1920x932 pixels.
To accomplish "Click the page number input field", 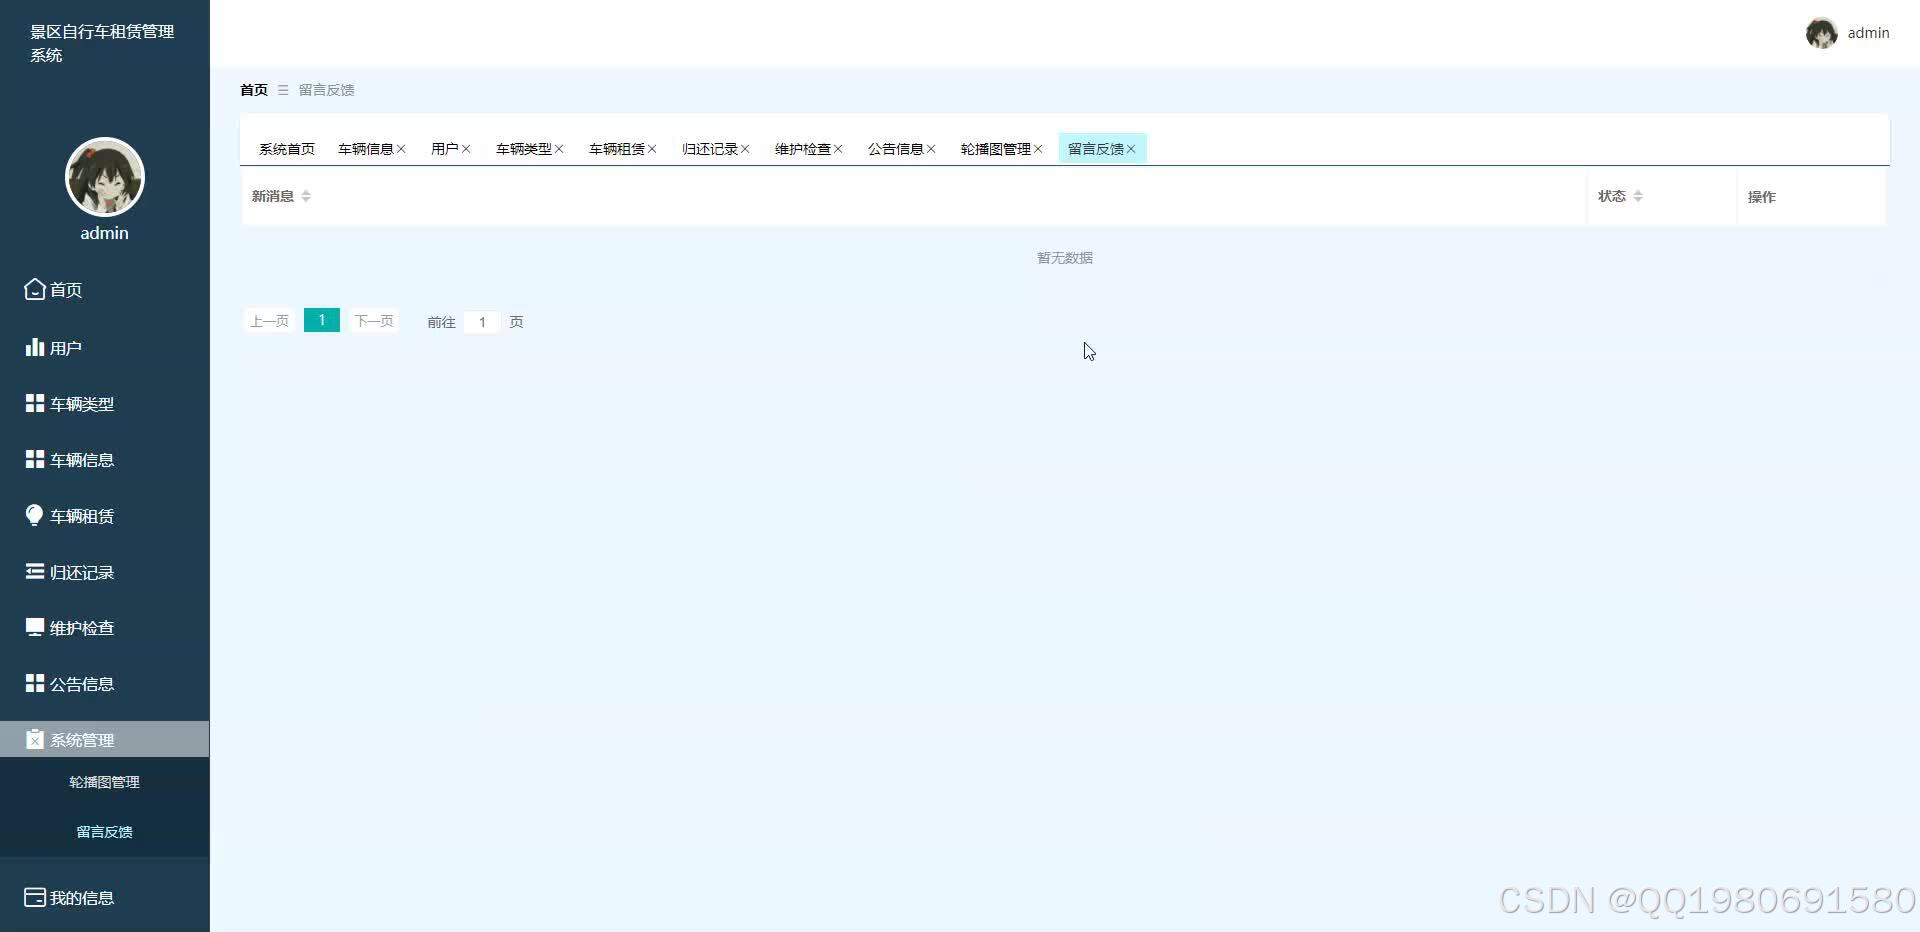I will 482,321.
